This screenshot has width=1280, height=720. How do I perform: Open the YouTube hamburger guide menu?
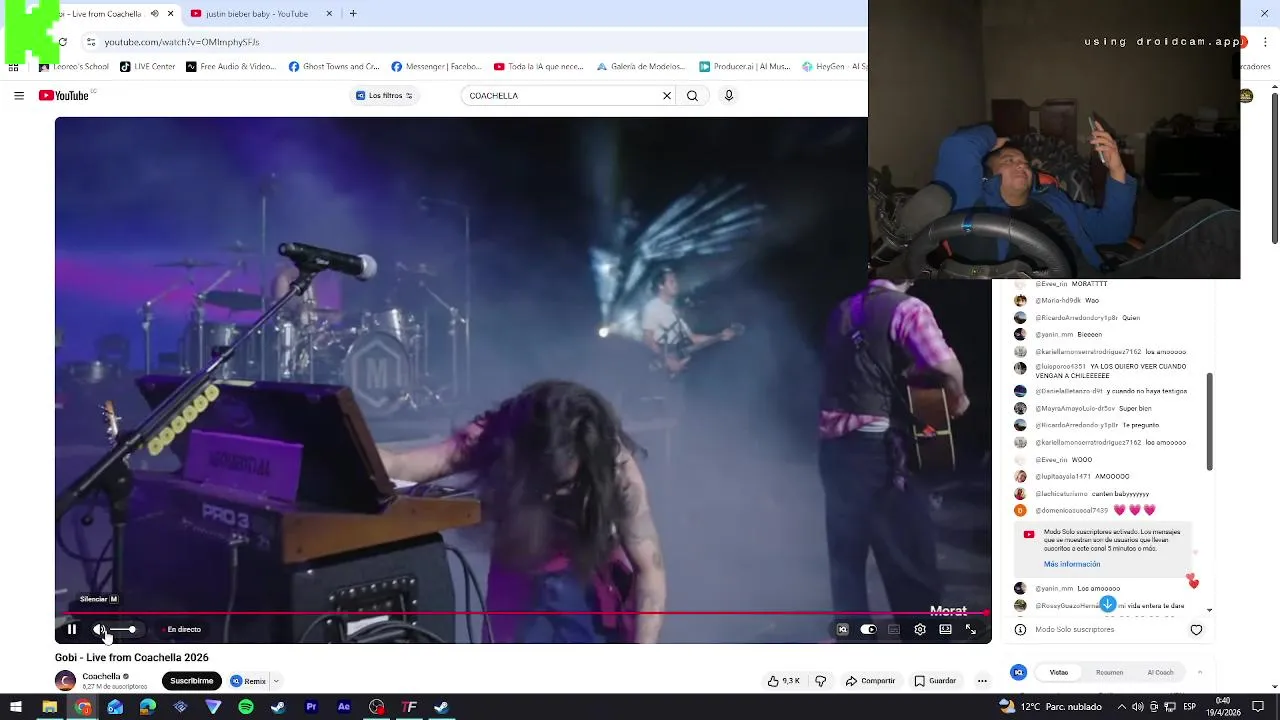point(19,96)
